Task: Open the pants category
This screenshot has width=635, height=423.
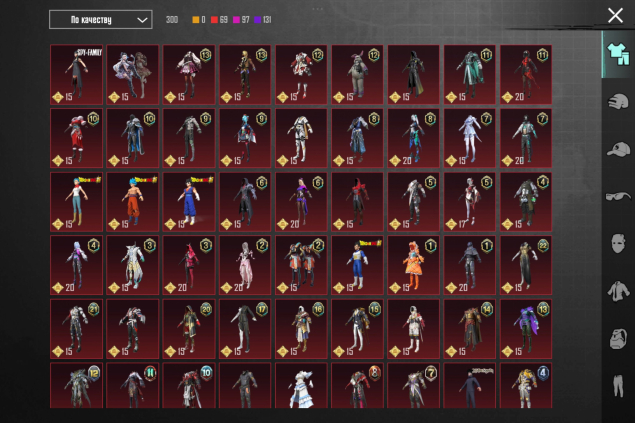Action: click(x=618, y=386)
